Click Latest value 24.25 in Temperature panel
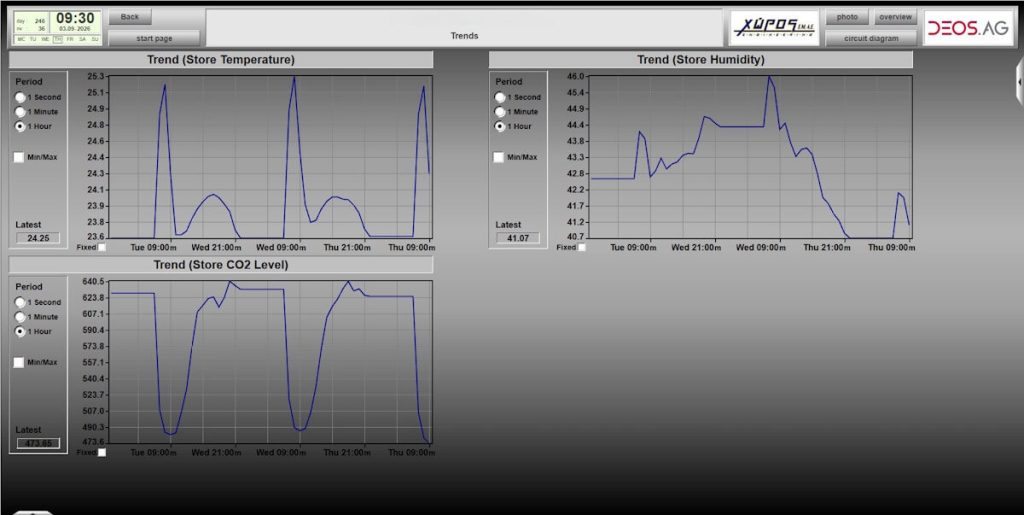Image resolution: width=1024 pixels, height=515 pixels. tap(38, 238)
